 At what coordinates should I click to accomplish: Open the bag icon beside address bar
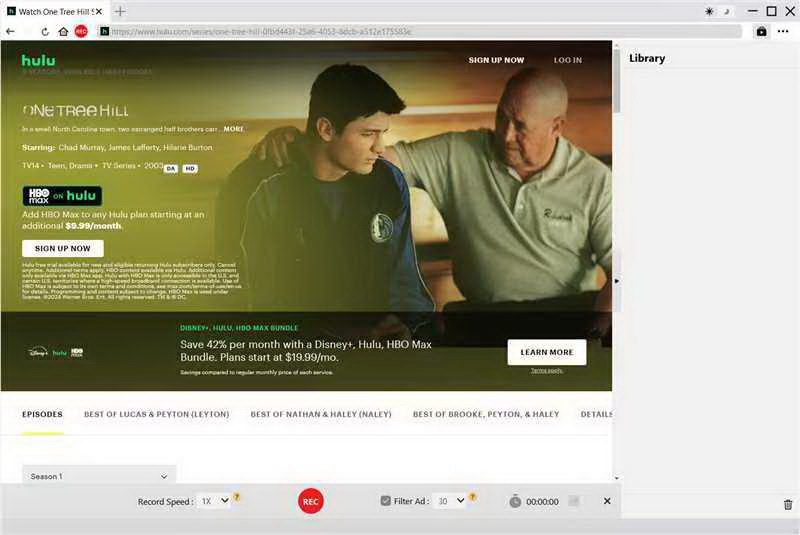(x=762, y=31)
